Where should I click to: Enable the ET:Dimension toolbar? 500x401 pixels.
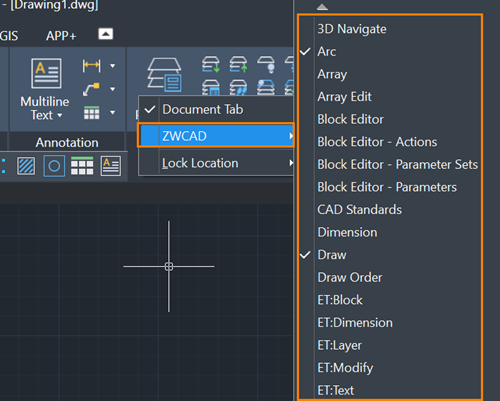(390, 323)
